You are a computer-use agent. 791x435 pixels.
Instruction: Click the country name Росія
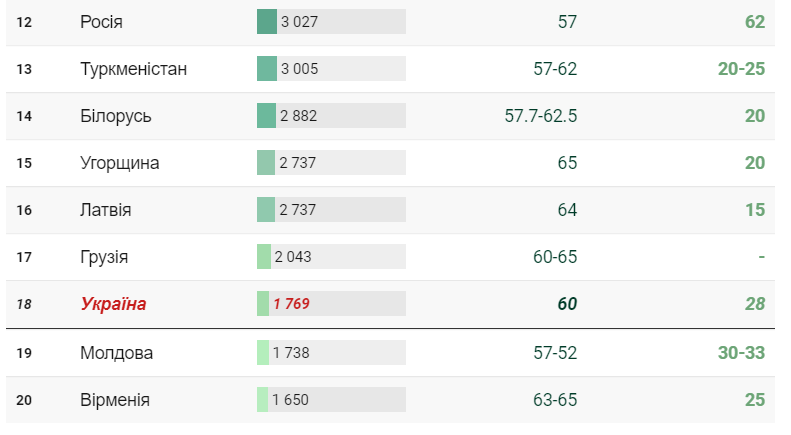[x=101, y=21]
